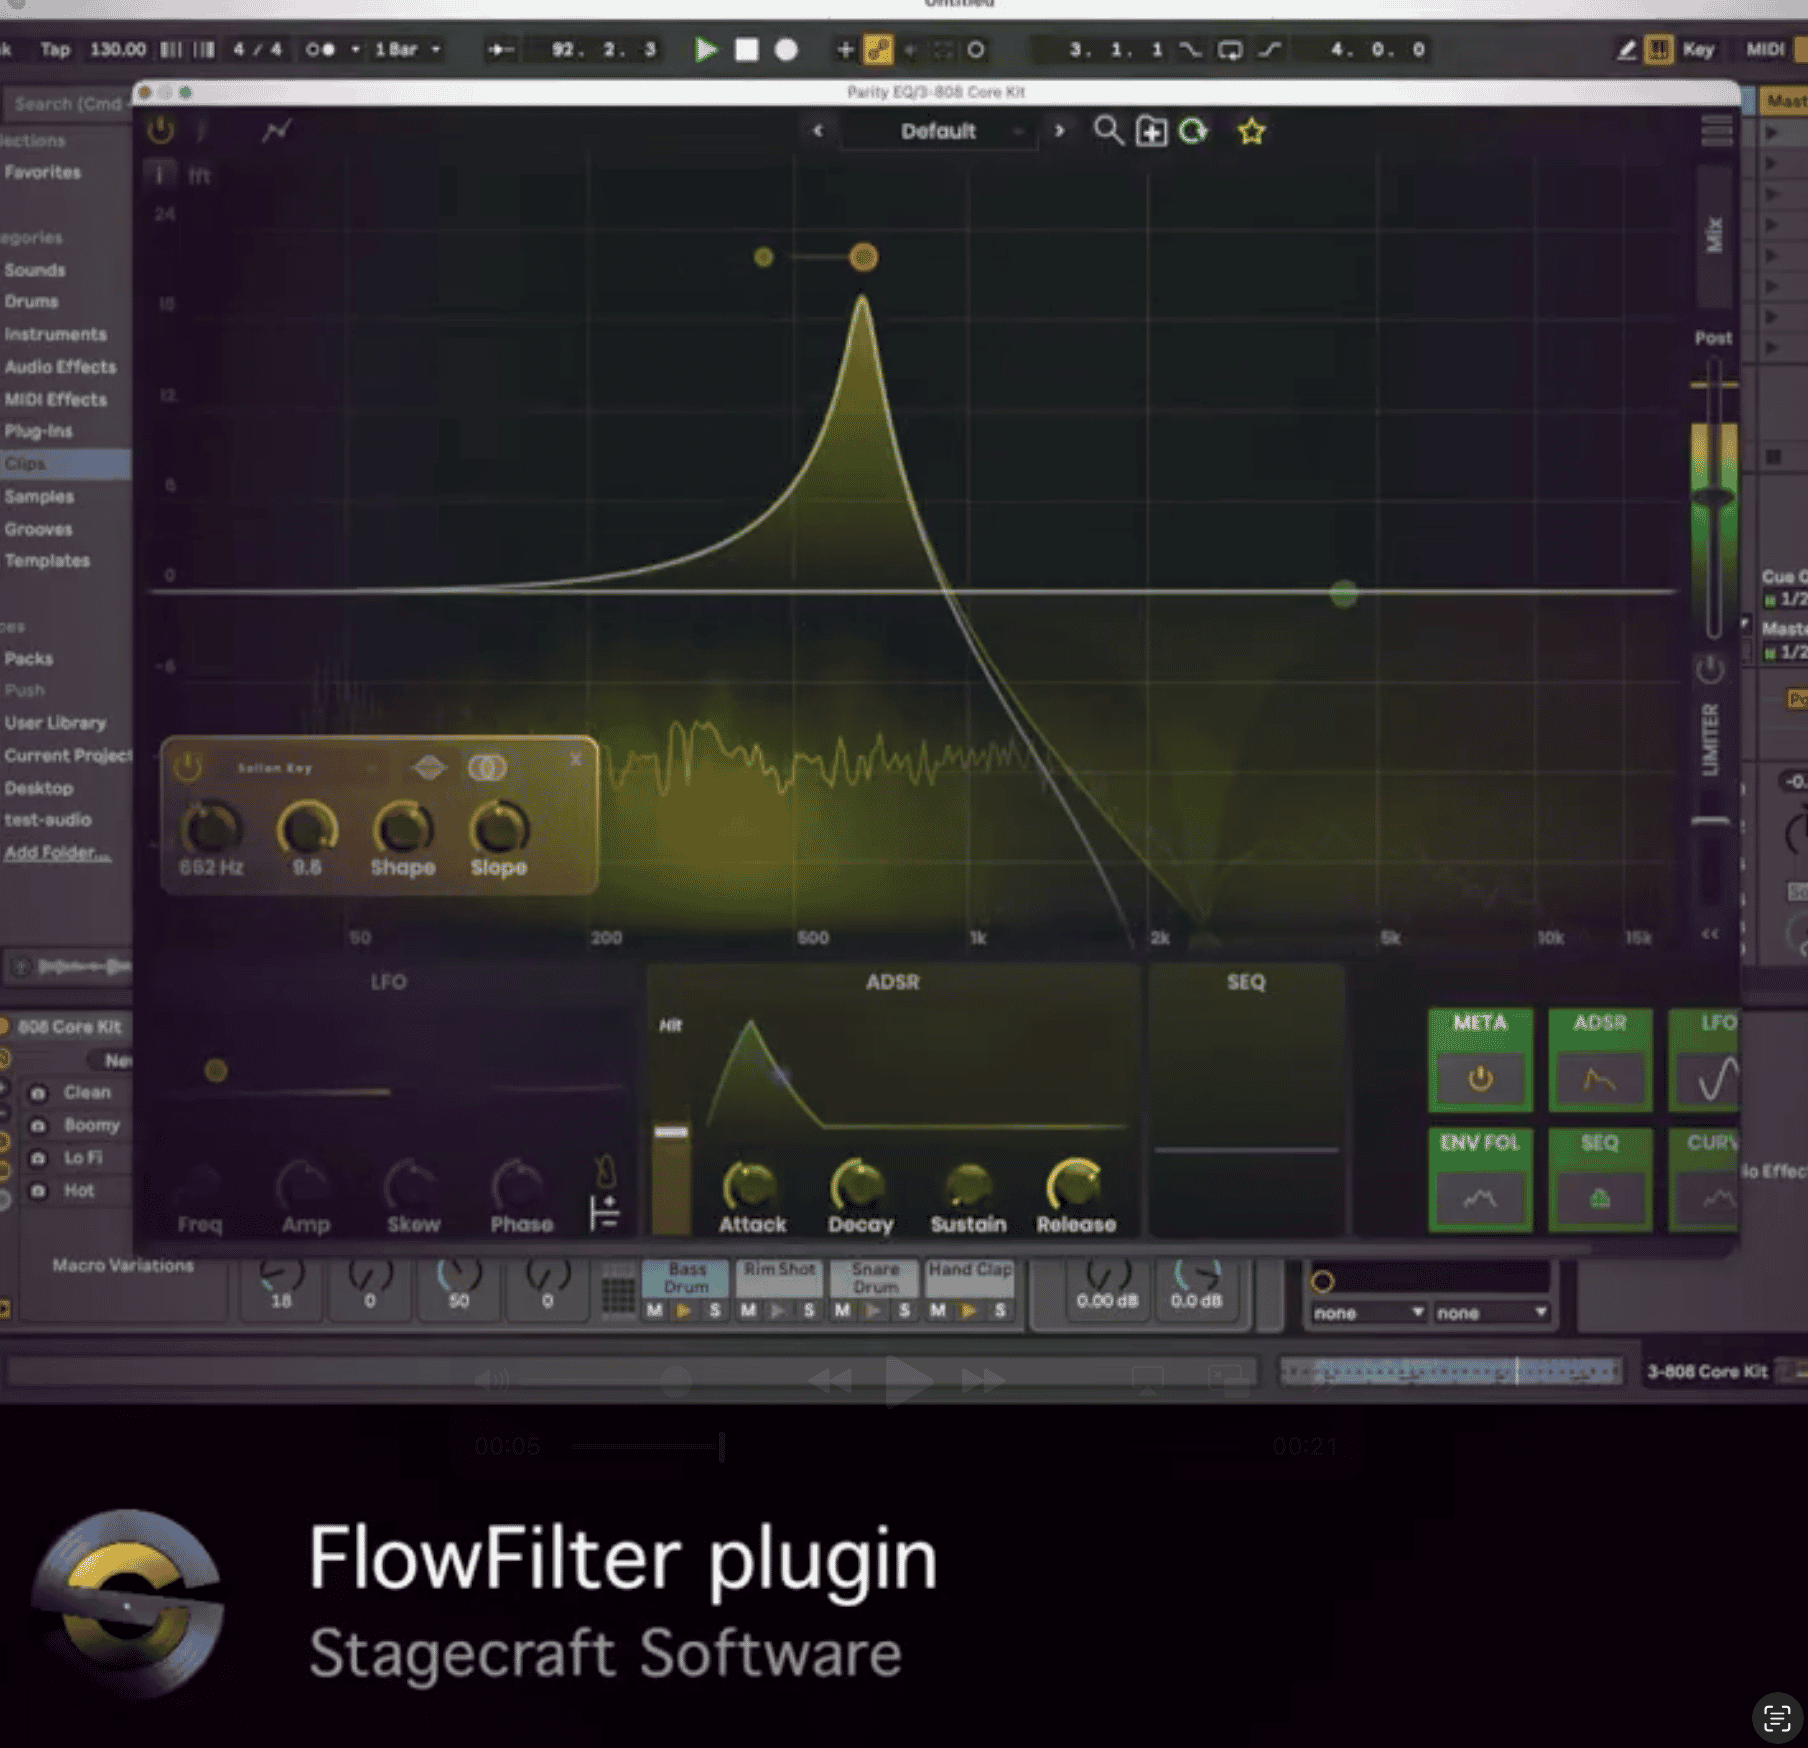Click the Ableton transport Stop button
The width and height of the screenshot is (1808, 1748).
tap(746, 49)
